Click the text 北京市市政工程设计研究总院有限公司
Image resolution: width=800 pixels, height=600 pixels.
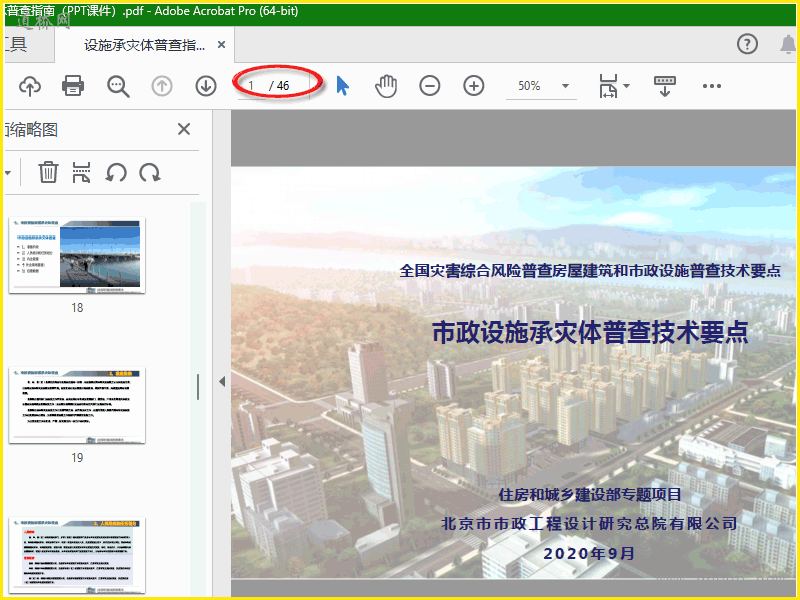pyautogui.click(x=589, y=523)
